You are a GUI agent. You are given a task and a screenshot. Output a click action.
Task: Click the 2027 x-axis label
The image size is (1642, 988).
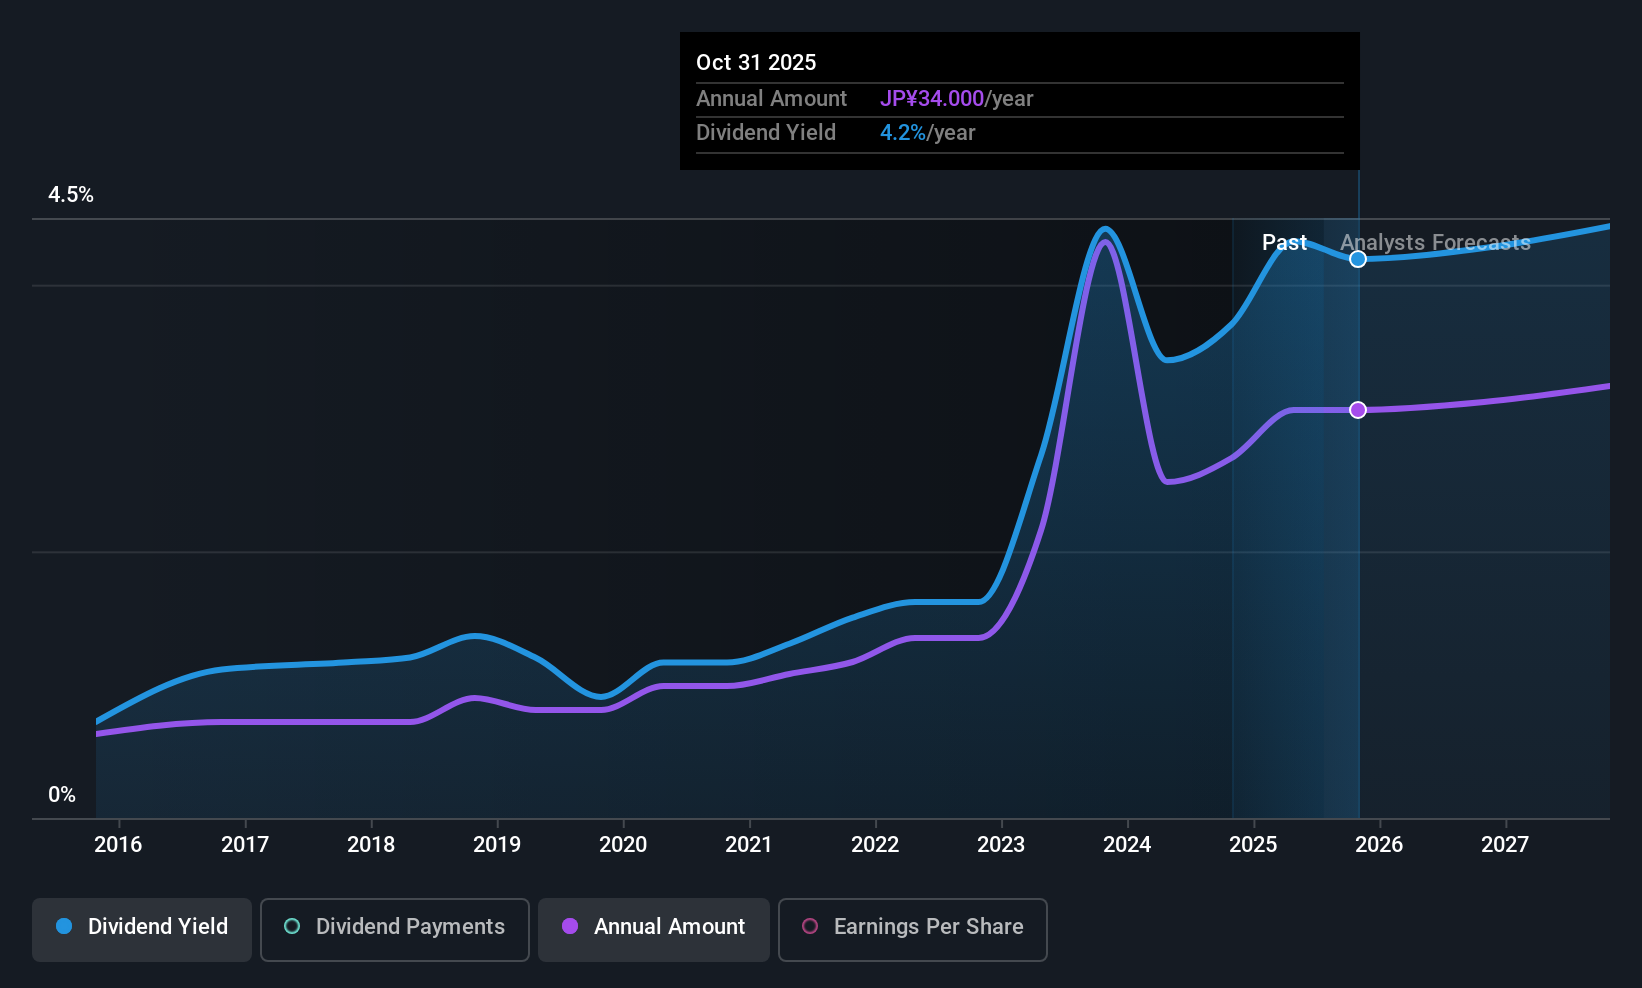pos(1505,845)
